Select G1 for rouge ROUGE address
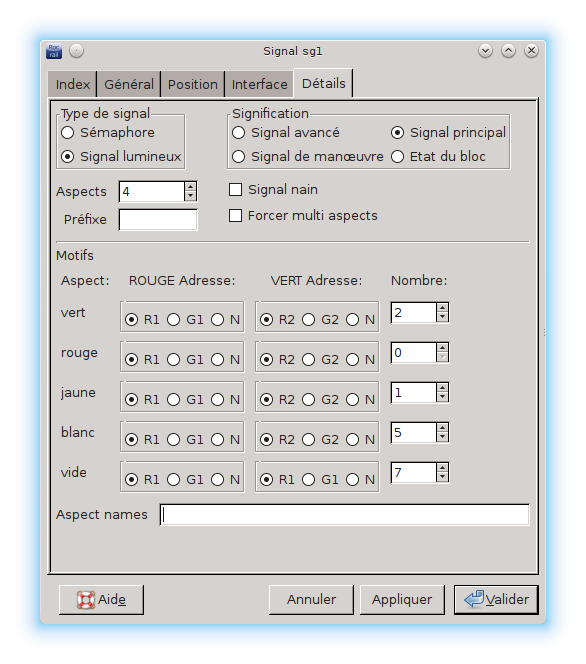Image resolution: width=586 pixels, height=664 pixels. (x=174, y=360)
